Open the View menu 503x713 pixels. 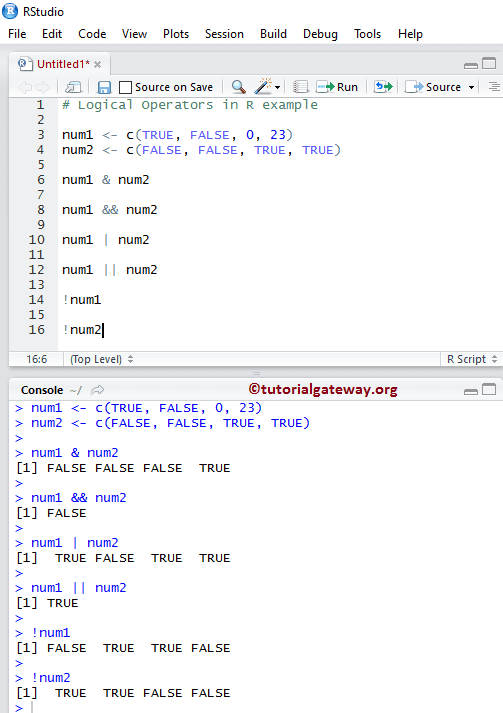click(134, 34)
